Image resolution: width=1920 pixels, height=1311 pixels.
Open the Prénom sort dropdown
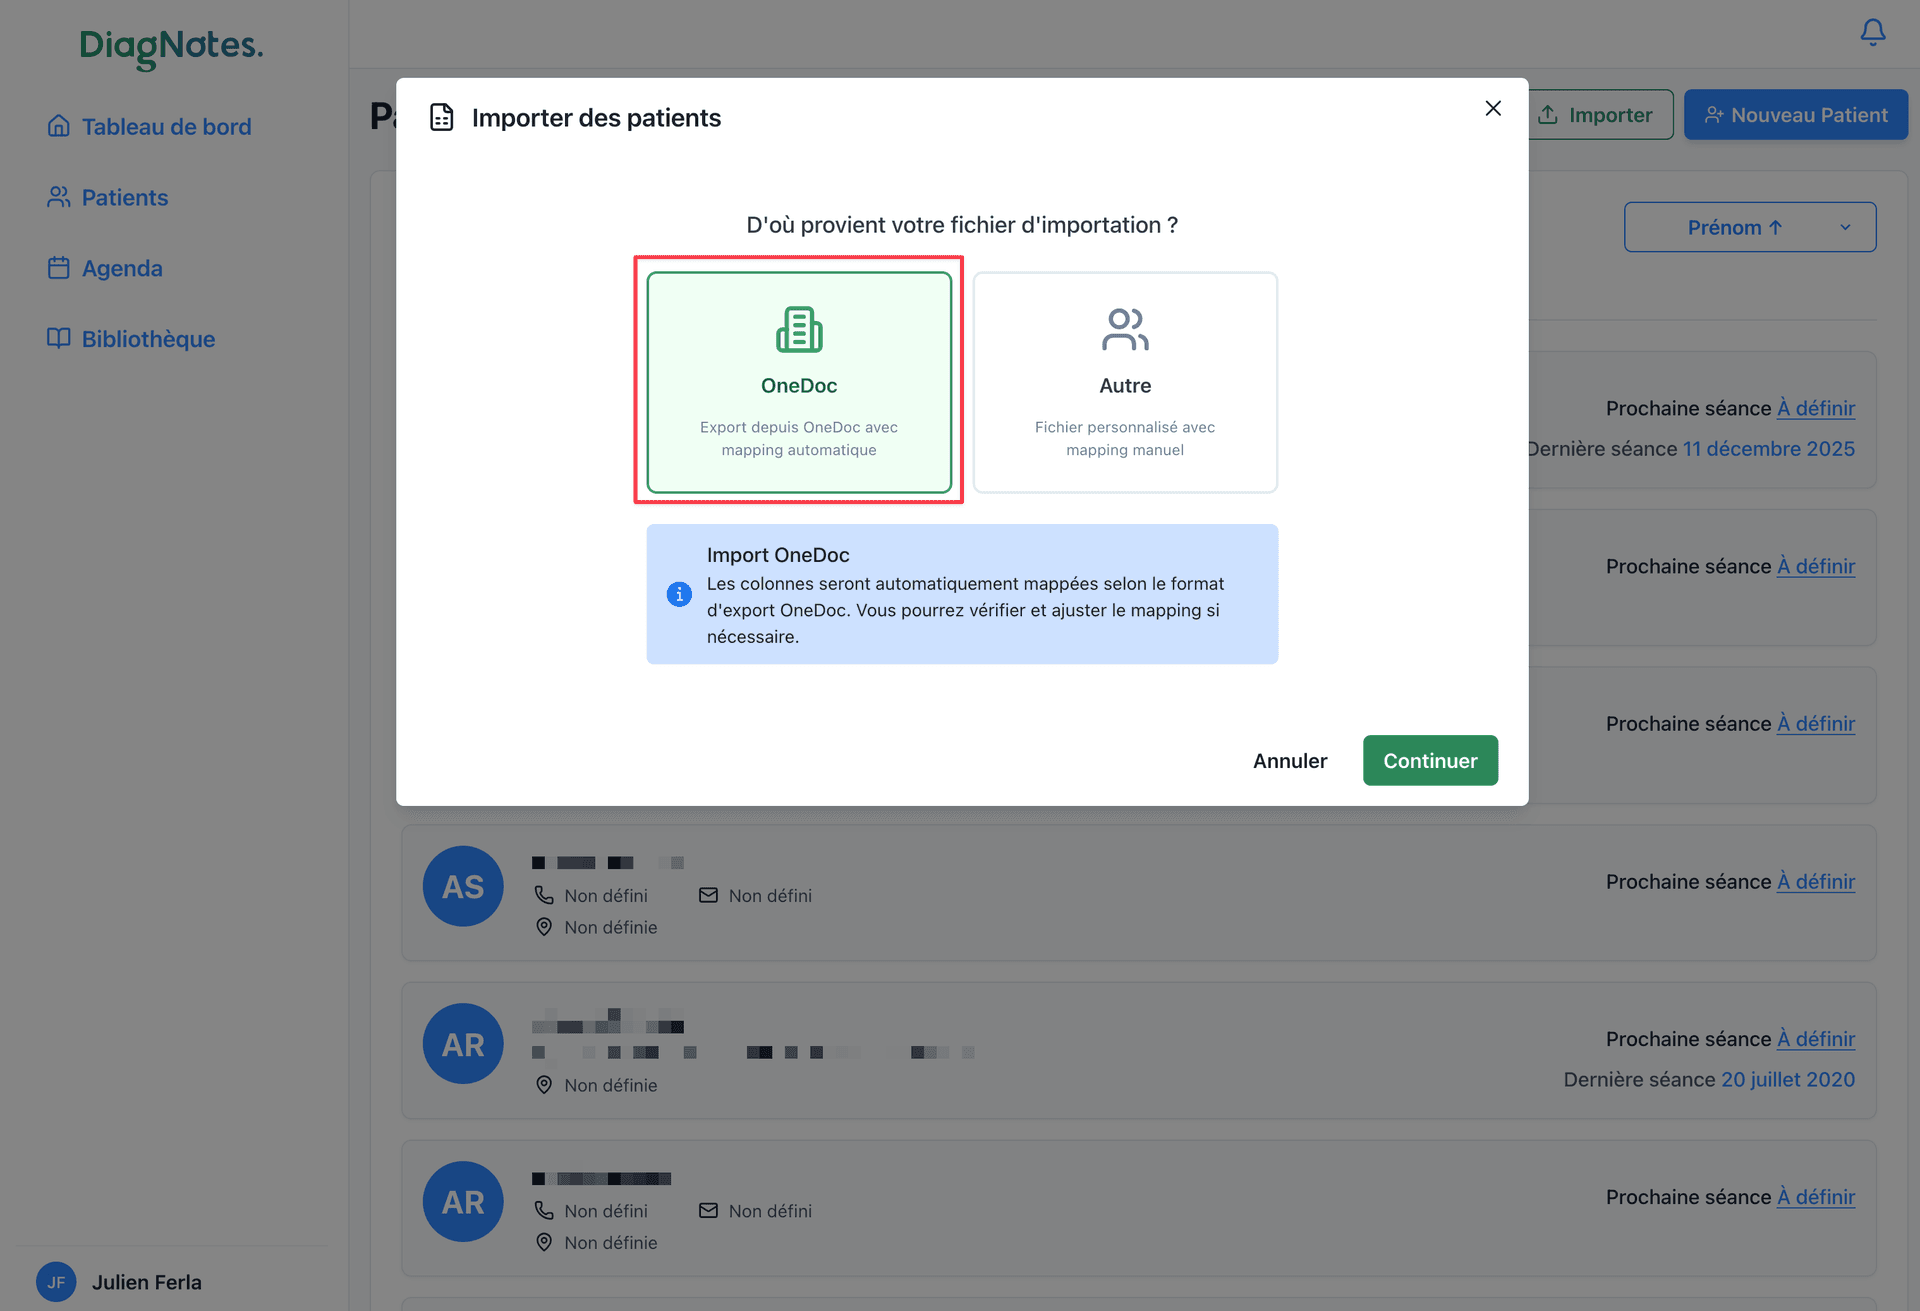click(1749, 227)
